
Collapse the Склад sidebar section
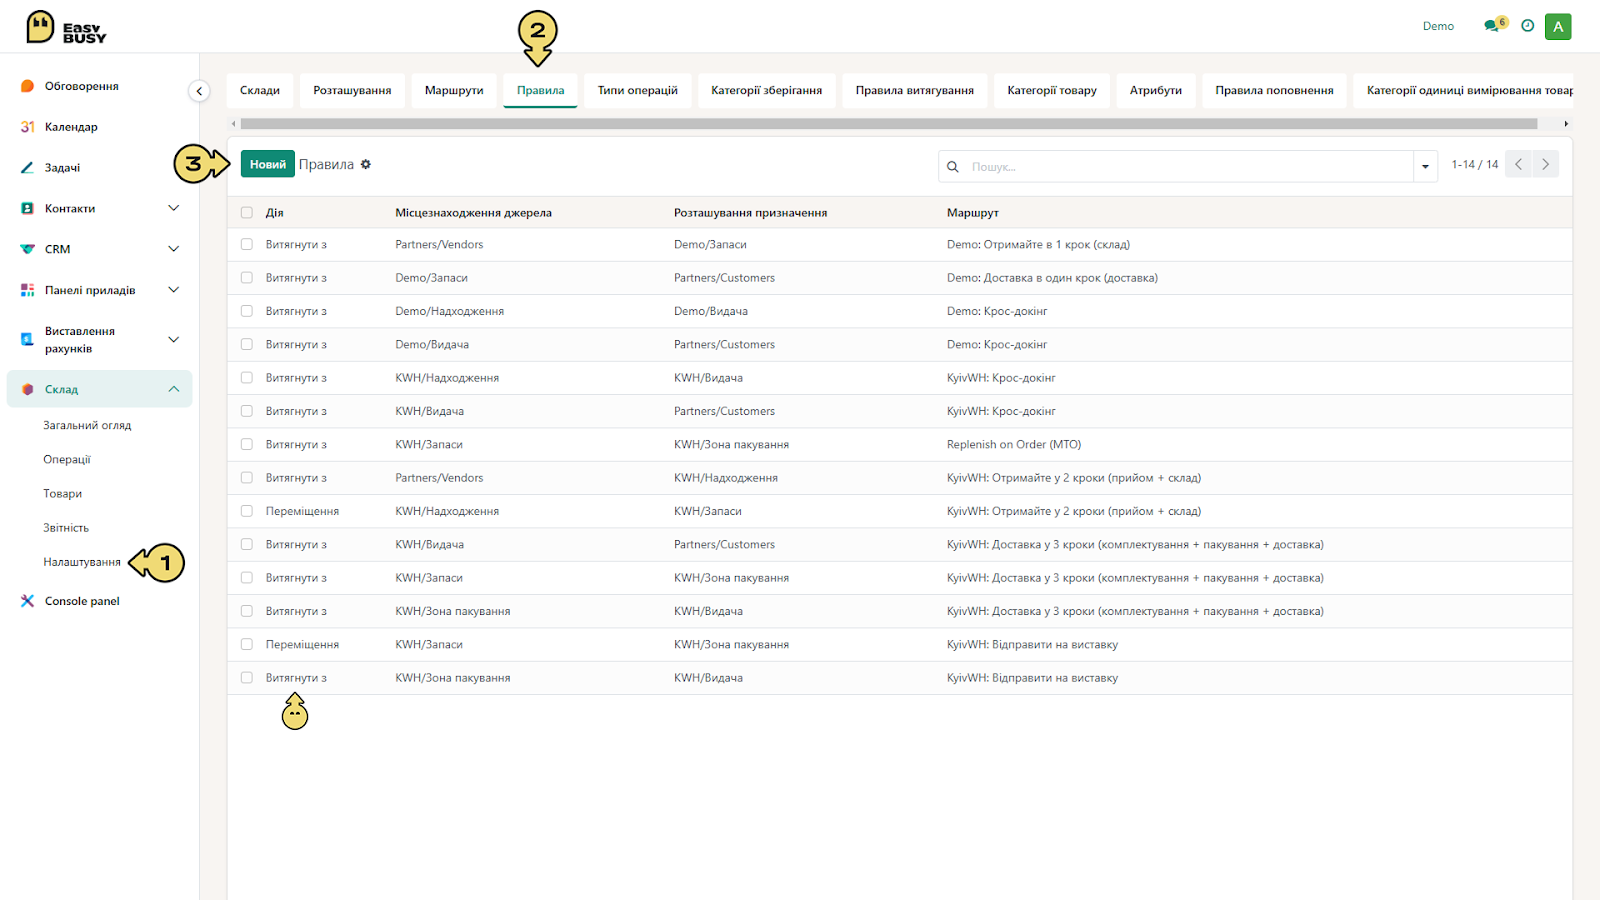pyautogui.click(x=174, y=389)
